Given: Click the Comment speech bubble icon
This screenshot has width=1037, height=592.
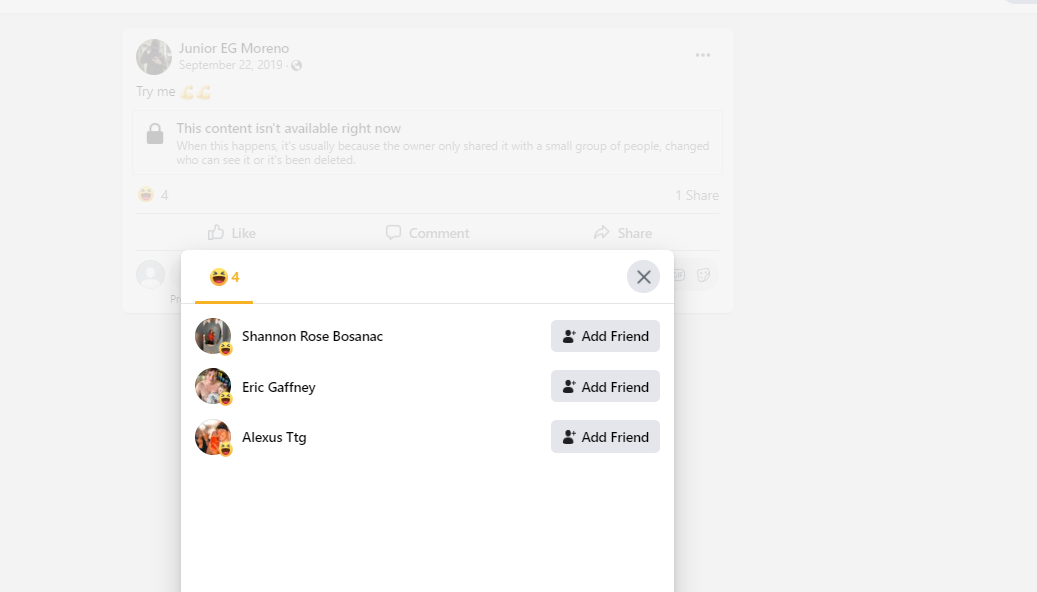Looking at the screenshot, I should [x=394, y=232].
